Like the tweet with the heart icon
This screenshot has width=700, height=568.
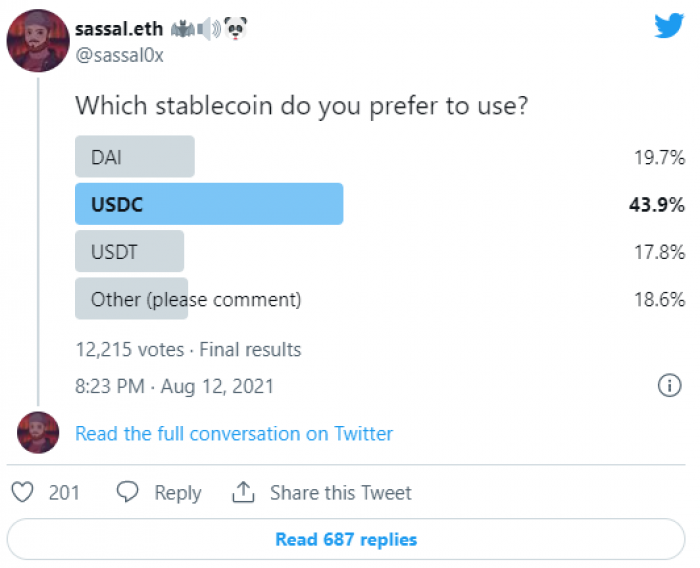[22, 492]
